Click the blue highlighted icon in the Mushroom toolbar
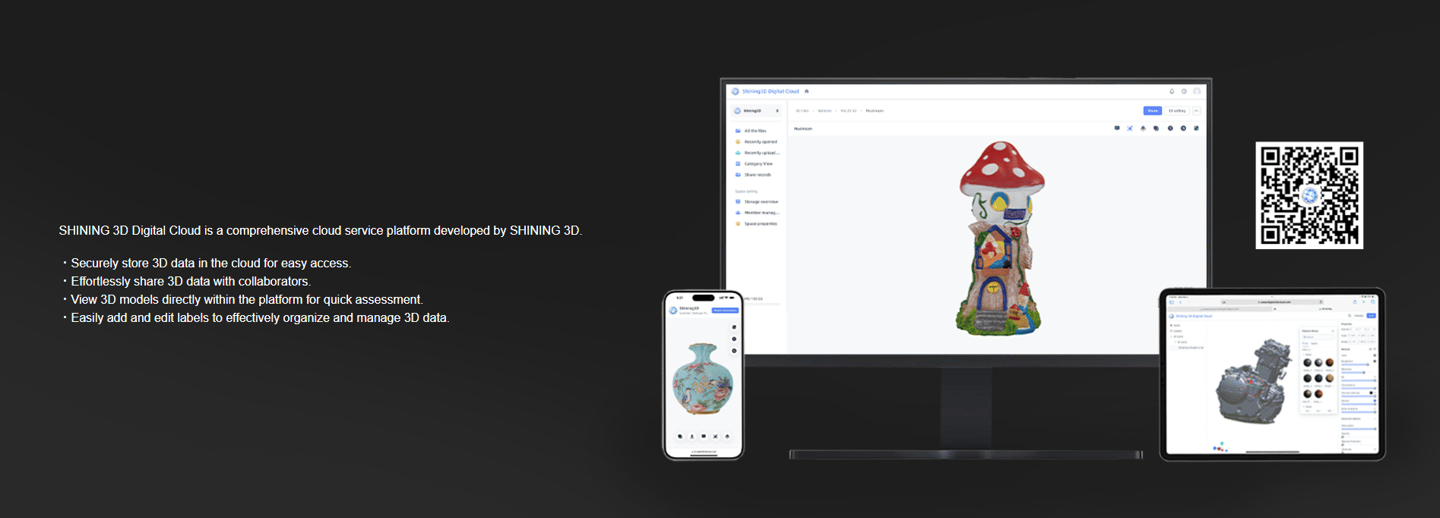The image size is (1440, 518). [1130, 128]
